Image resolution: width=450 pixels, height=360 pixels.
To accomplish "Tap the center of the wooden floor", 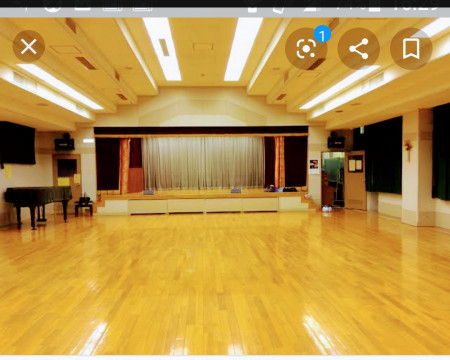I will (225, 283).
